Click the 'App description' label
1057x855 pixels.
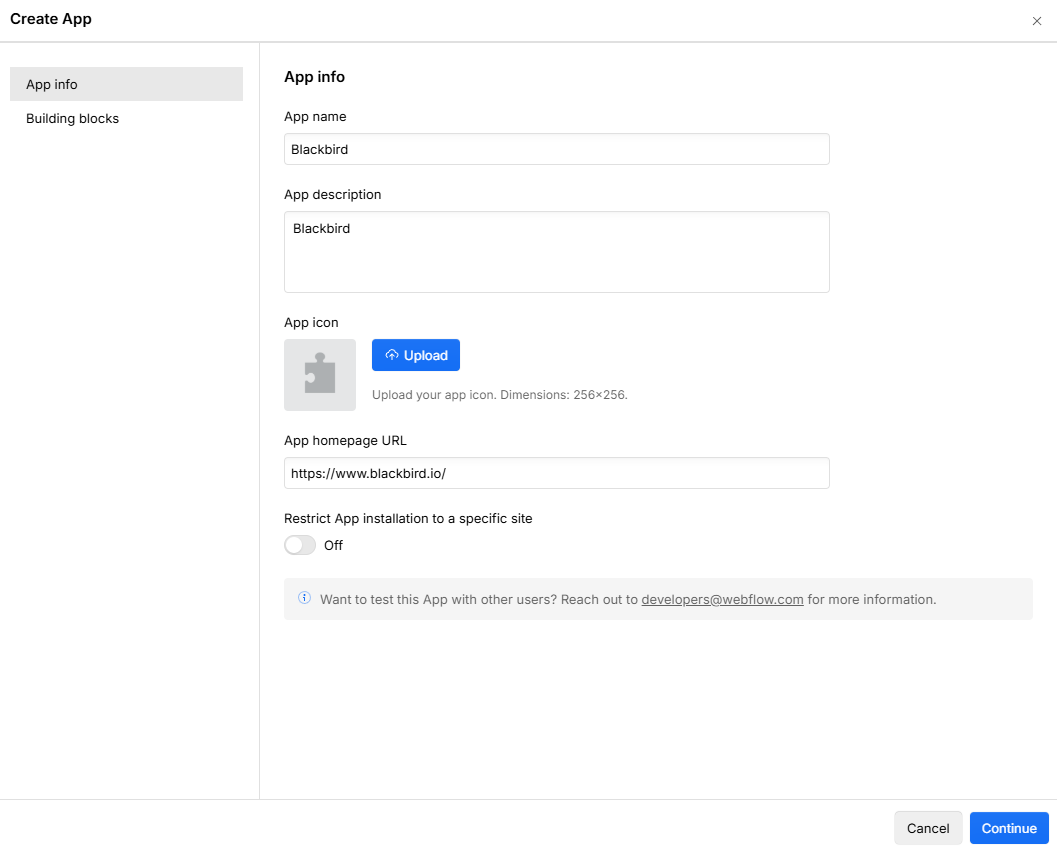tap(332, 195)
